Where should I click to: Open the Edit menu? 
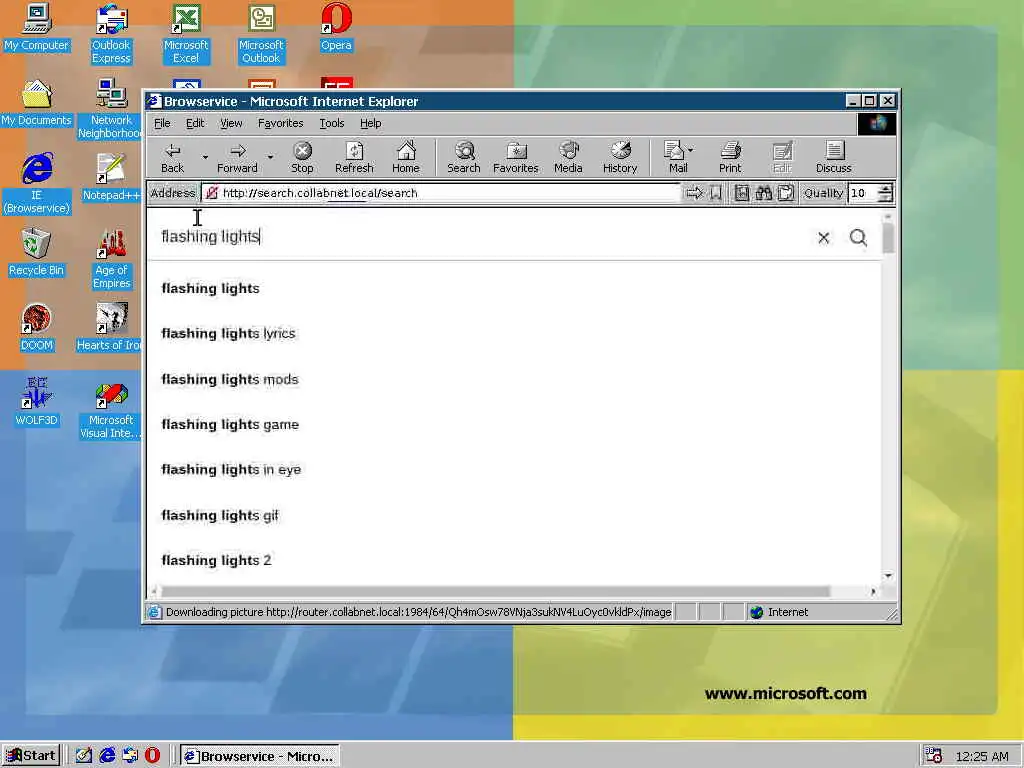195,123
